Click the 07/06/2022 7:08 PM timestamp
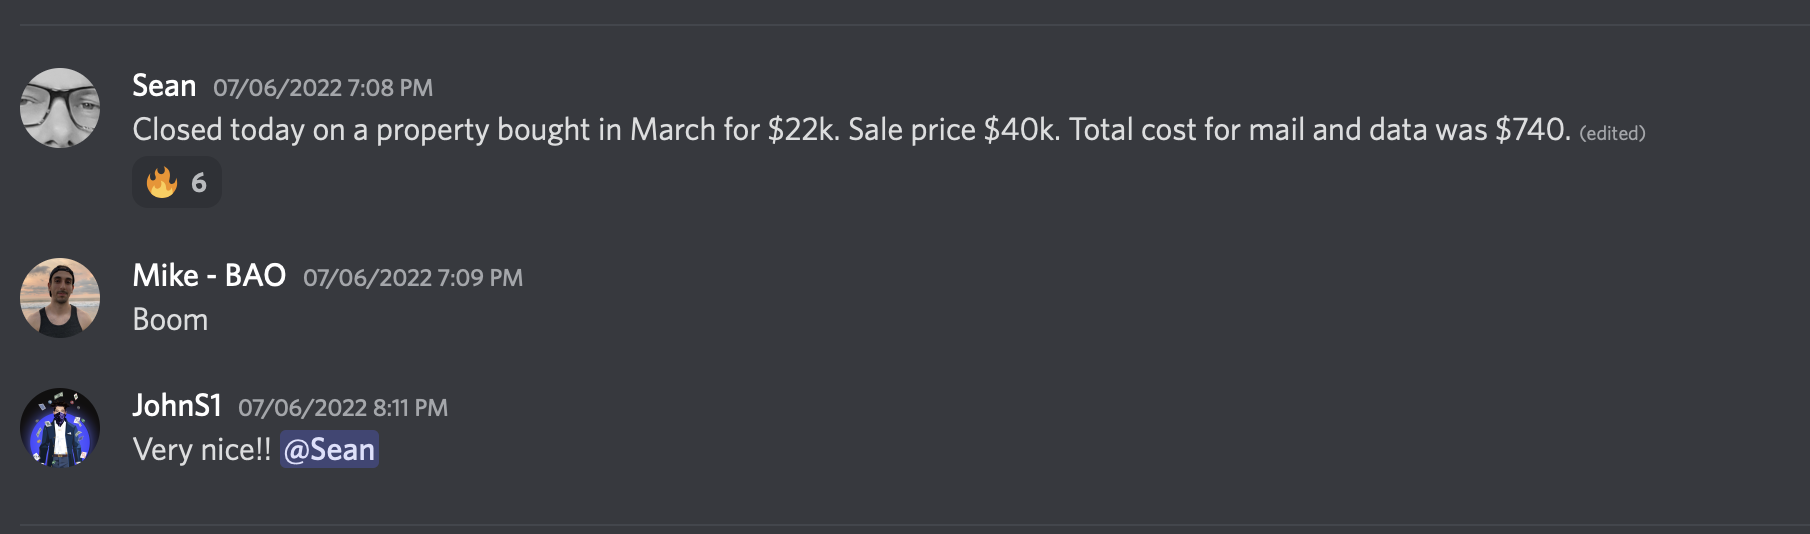Screen dimensions: 1810x534 (x=323, y=88)
